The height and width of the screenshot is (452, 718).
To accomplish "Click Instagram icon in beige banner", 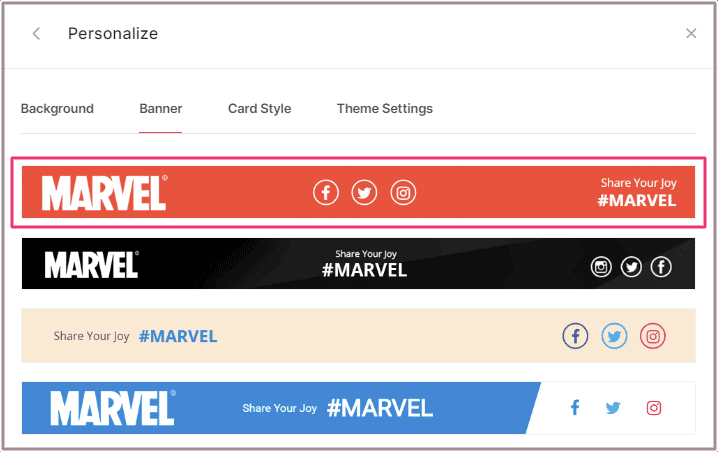I will (x=653, y=336).
